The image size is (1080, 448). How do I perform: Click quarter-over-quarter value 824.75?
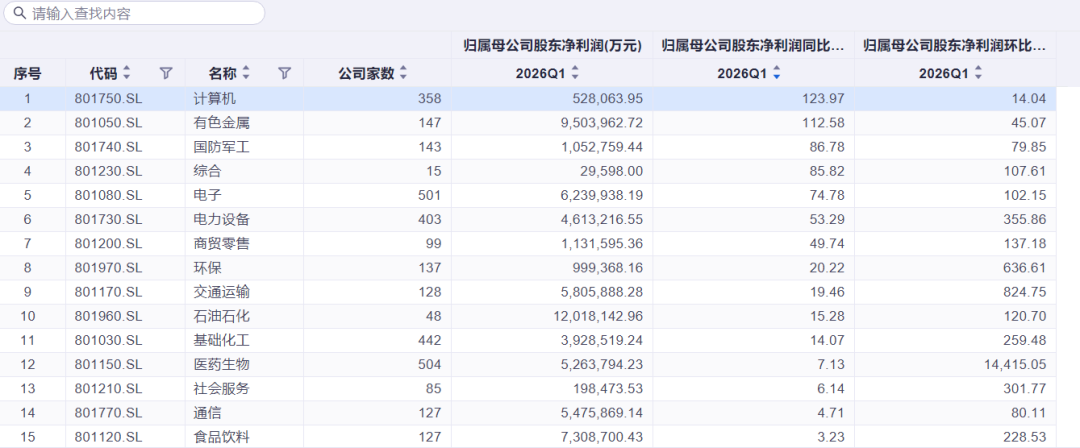coord(1027,292)
